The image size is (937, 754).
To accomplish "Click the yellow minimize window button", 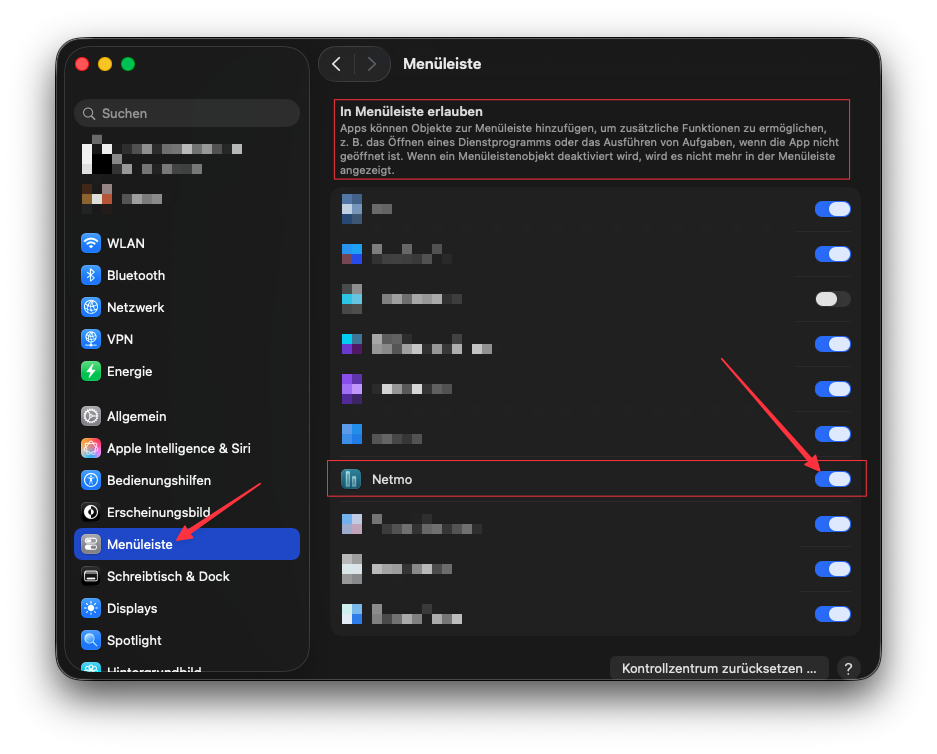I will [105, 64].
